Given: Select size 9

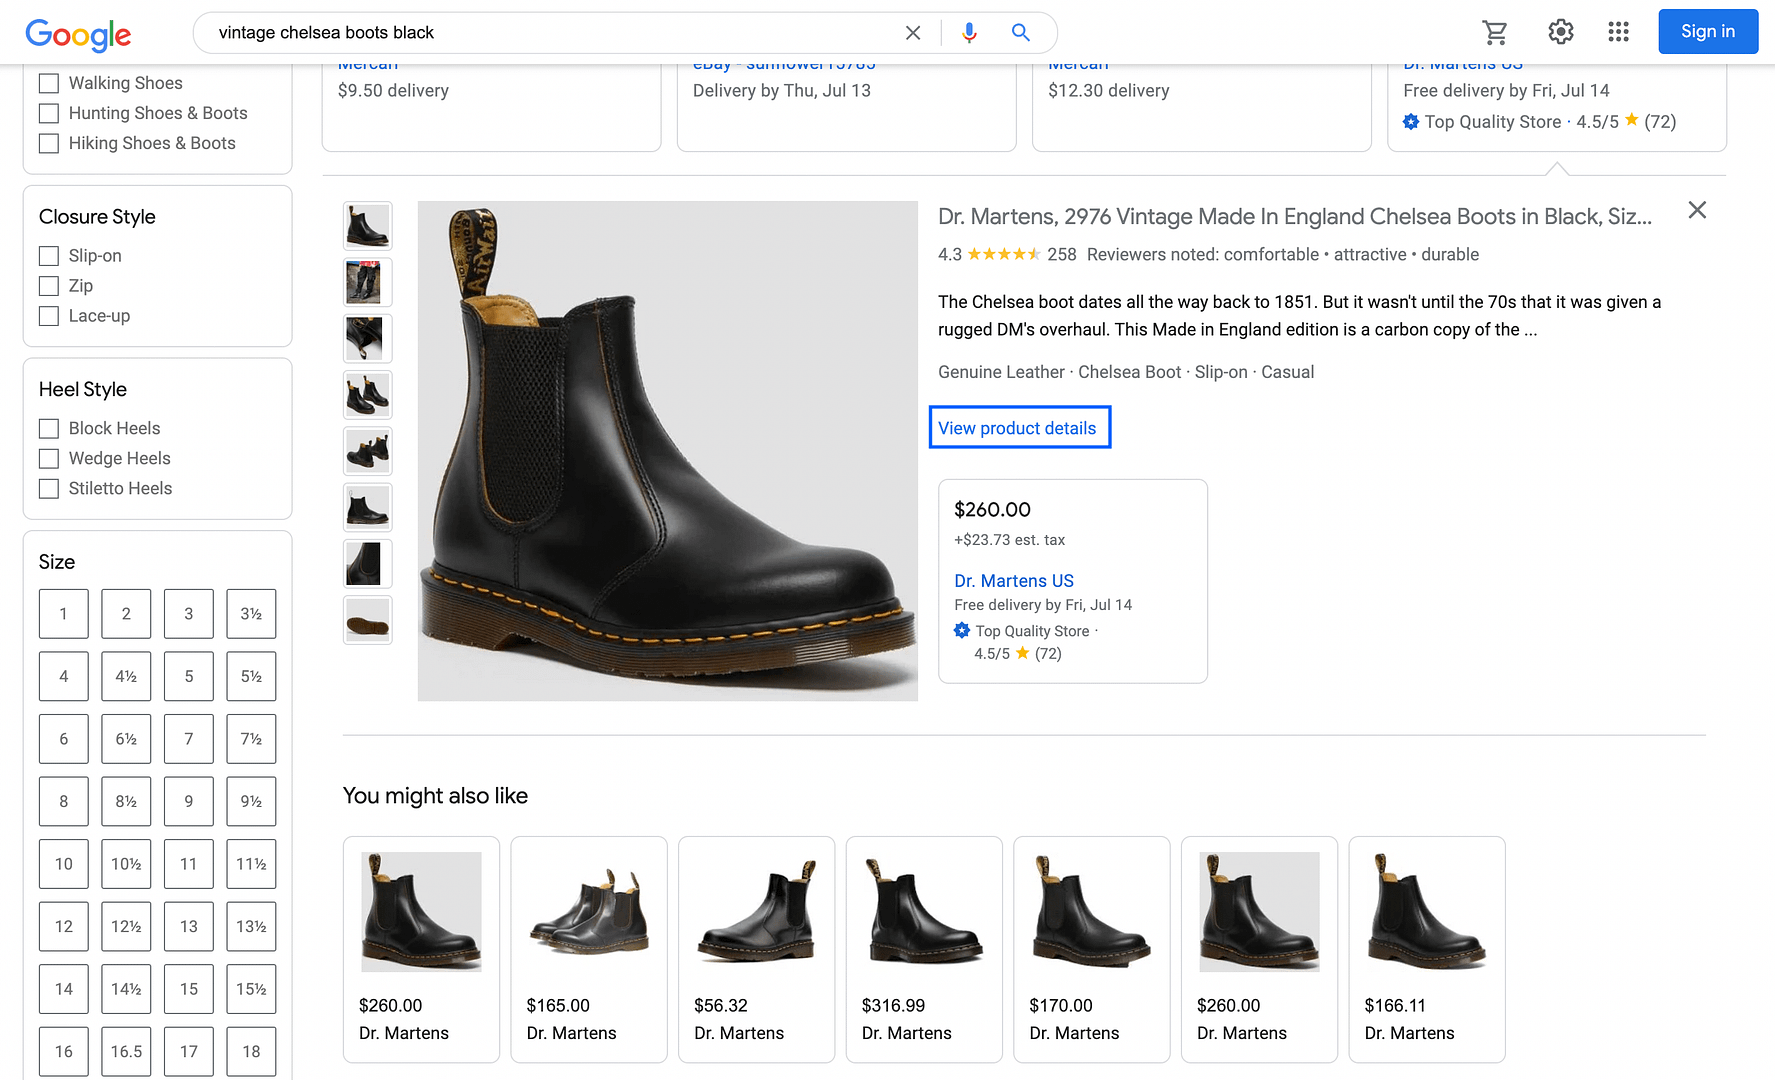Looking at the screenshot, I should (189, 801).
